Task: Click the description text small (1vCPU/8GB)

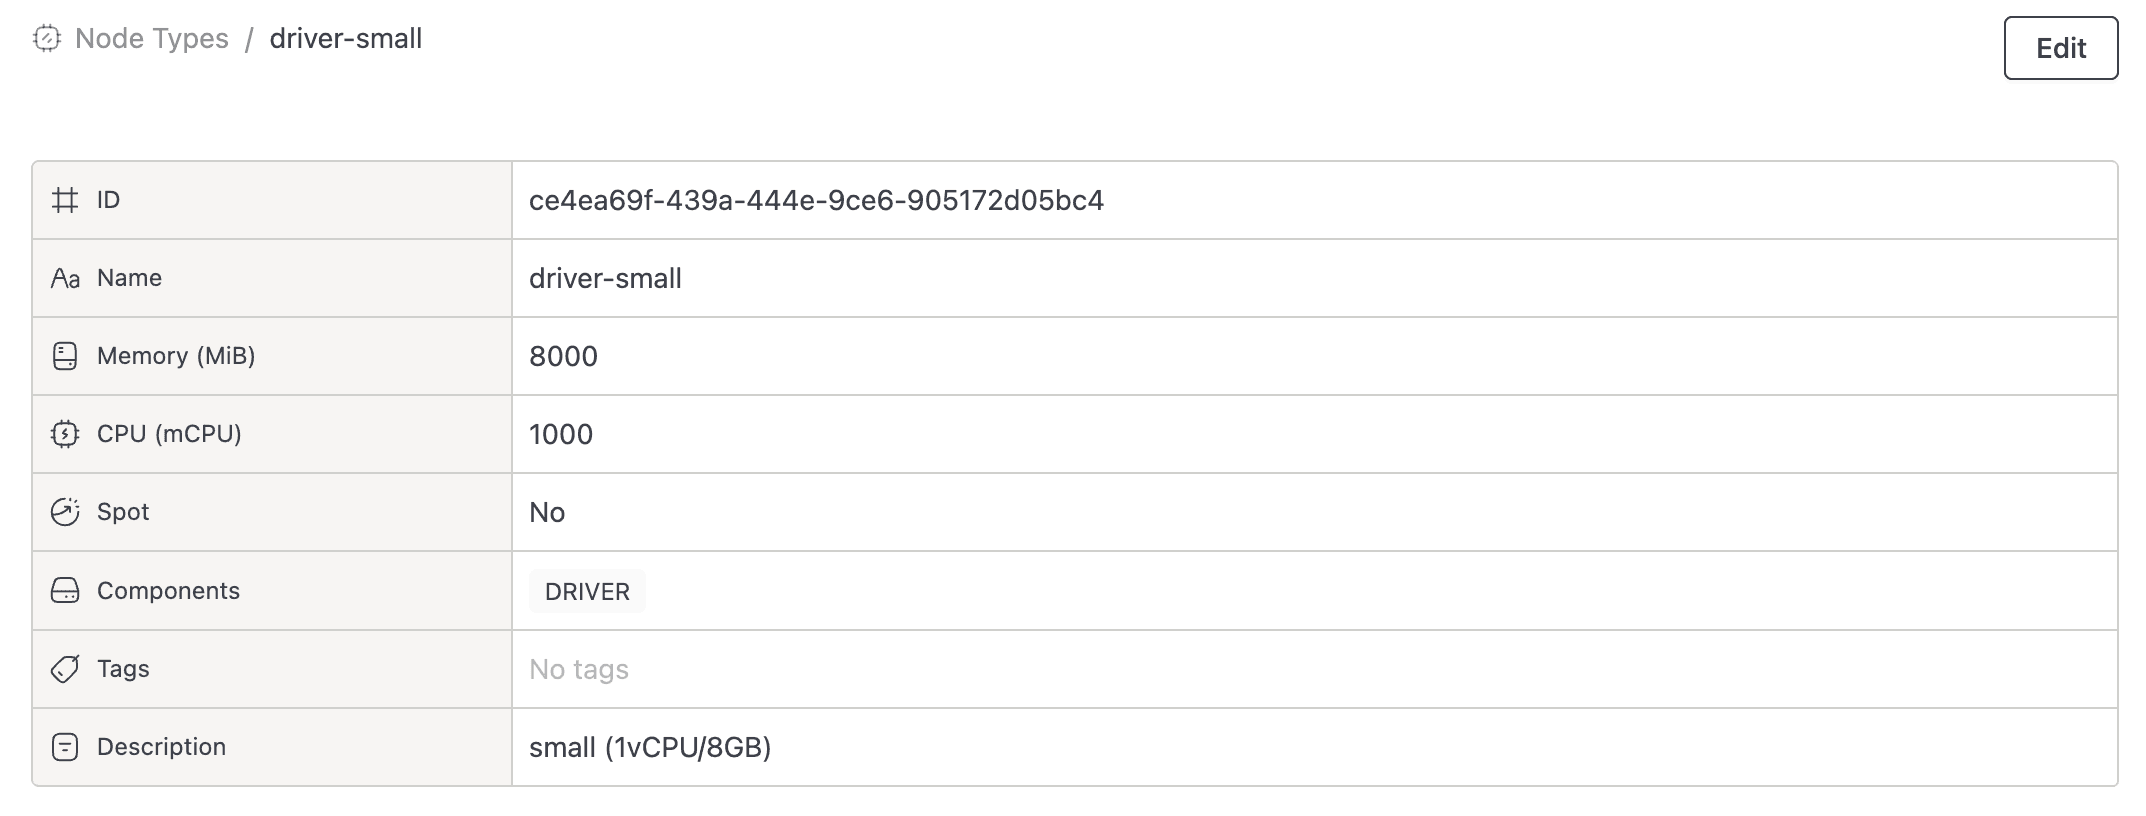Action: pos(650,748)
